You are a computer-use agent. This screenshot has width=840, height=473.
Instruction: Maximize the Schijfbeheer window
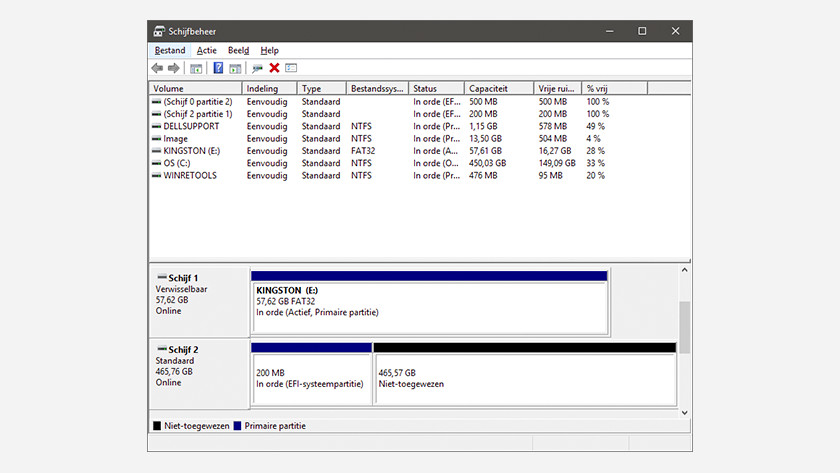point(642,31)
